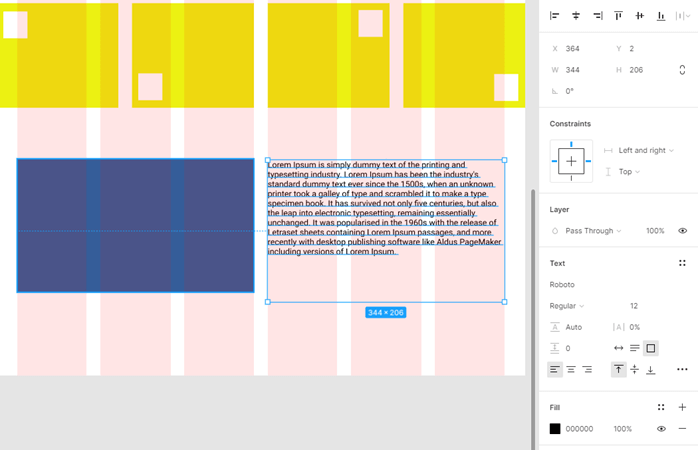The width and height of the screenshot is (698, 450).
Task: Toggle layer visibility eye icon
Action: [x=682, y=231]
